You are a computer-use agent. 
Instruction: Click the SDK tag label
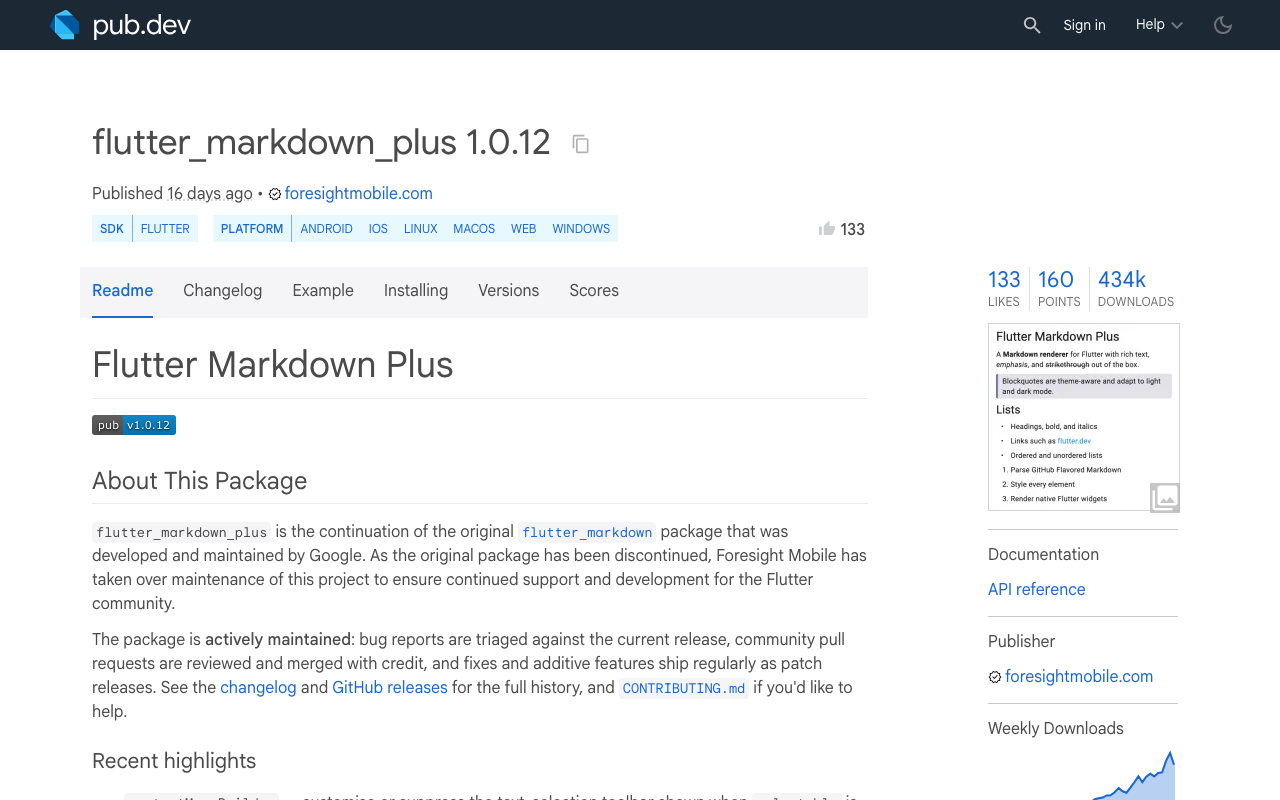[112, 229]
